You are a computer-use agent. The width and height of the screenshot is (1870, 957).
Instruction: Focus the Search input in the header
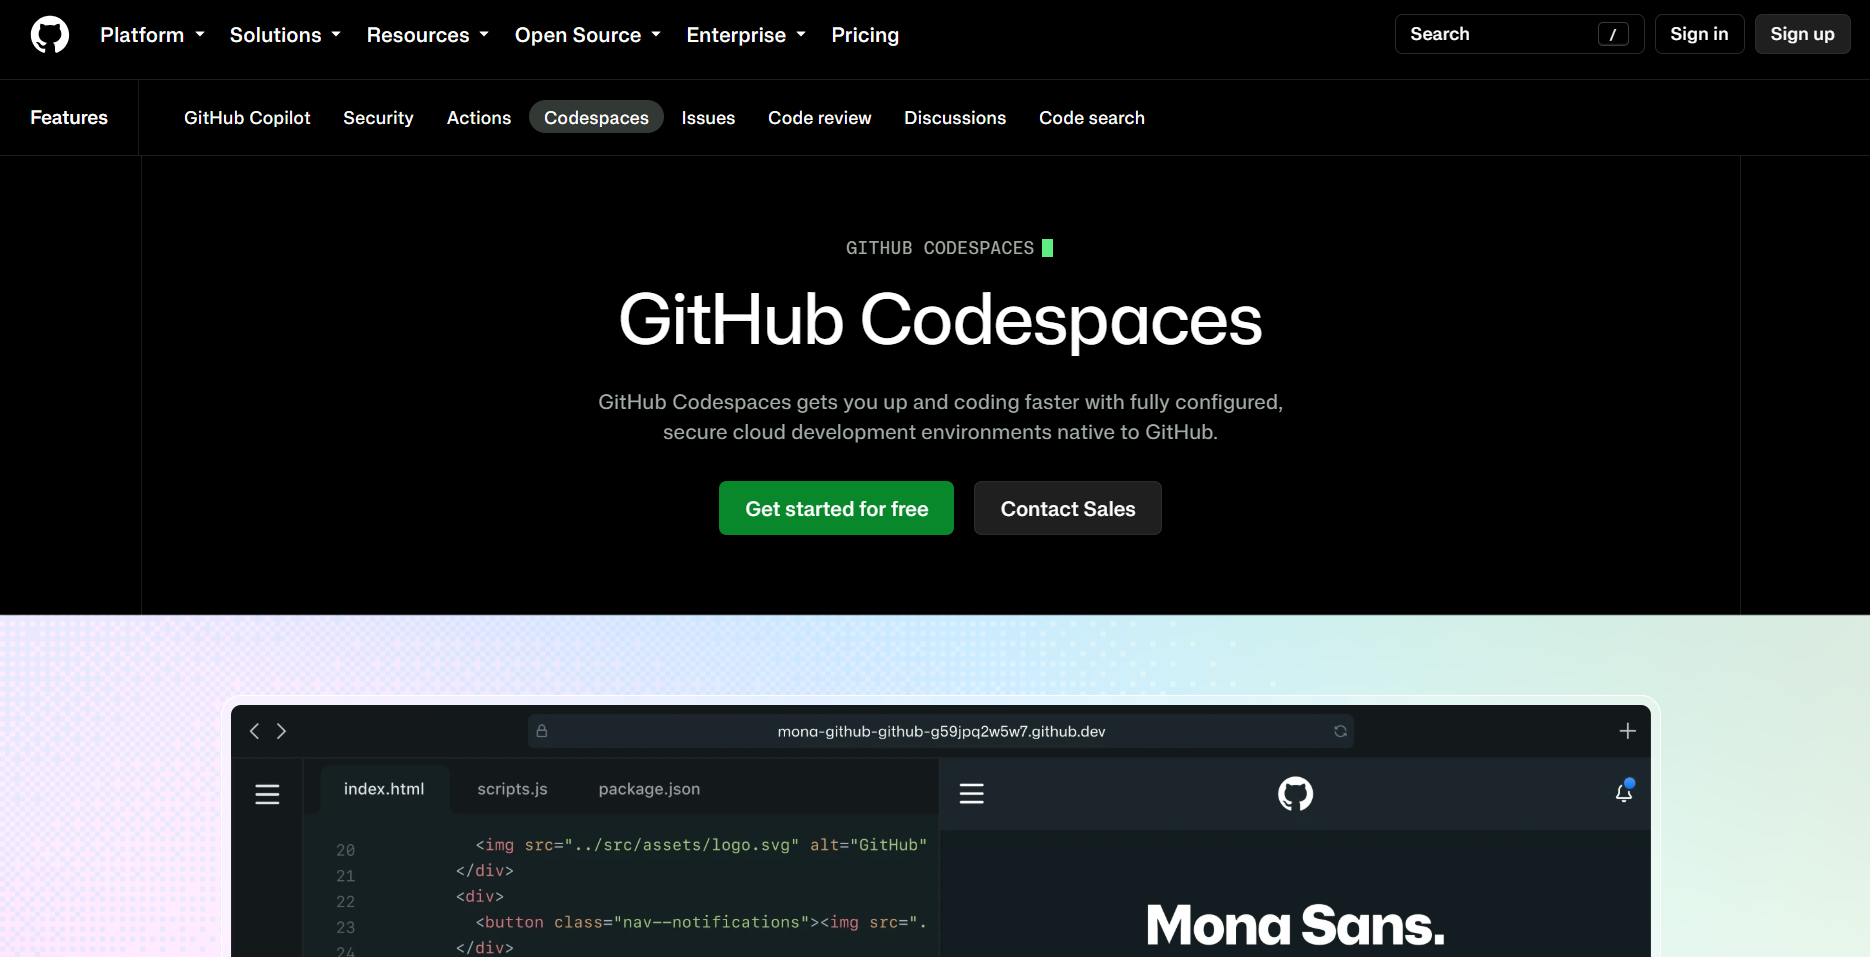1519,34
